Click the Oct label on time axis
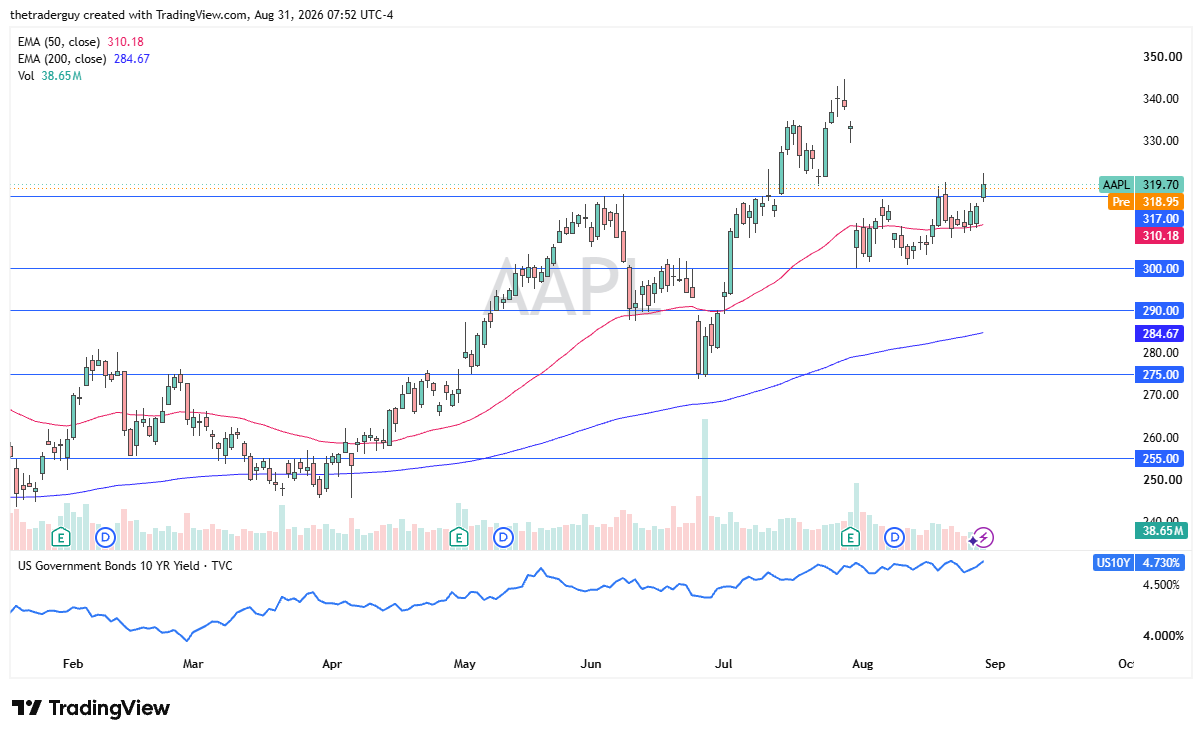Viewport: 1202px width, 738px height. click(1126, 663)
